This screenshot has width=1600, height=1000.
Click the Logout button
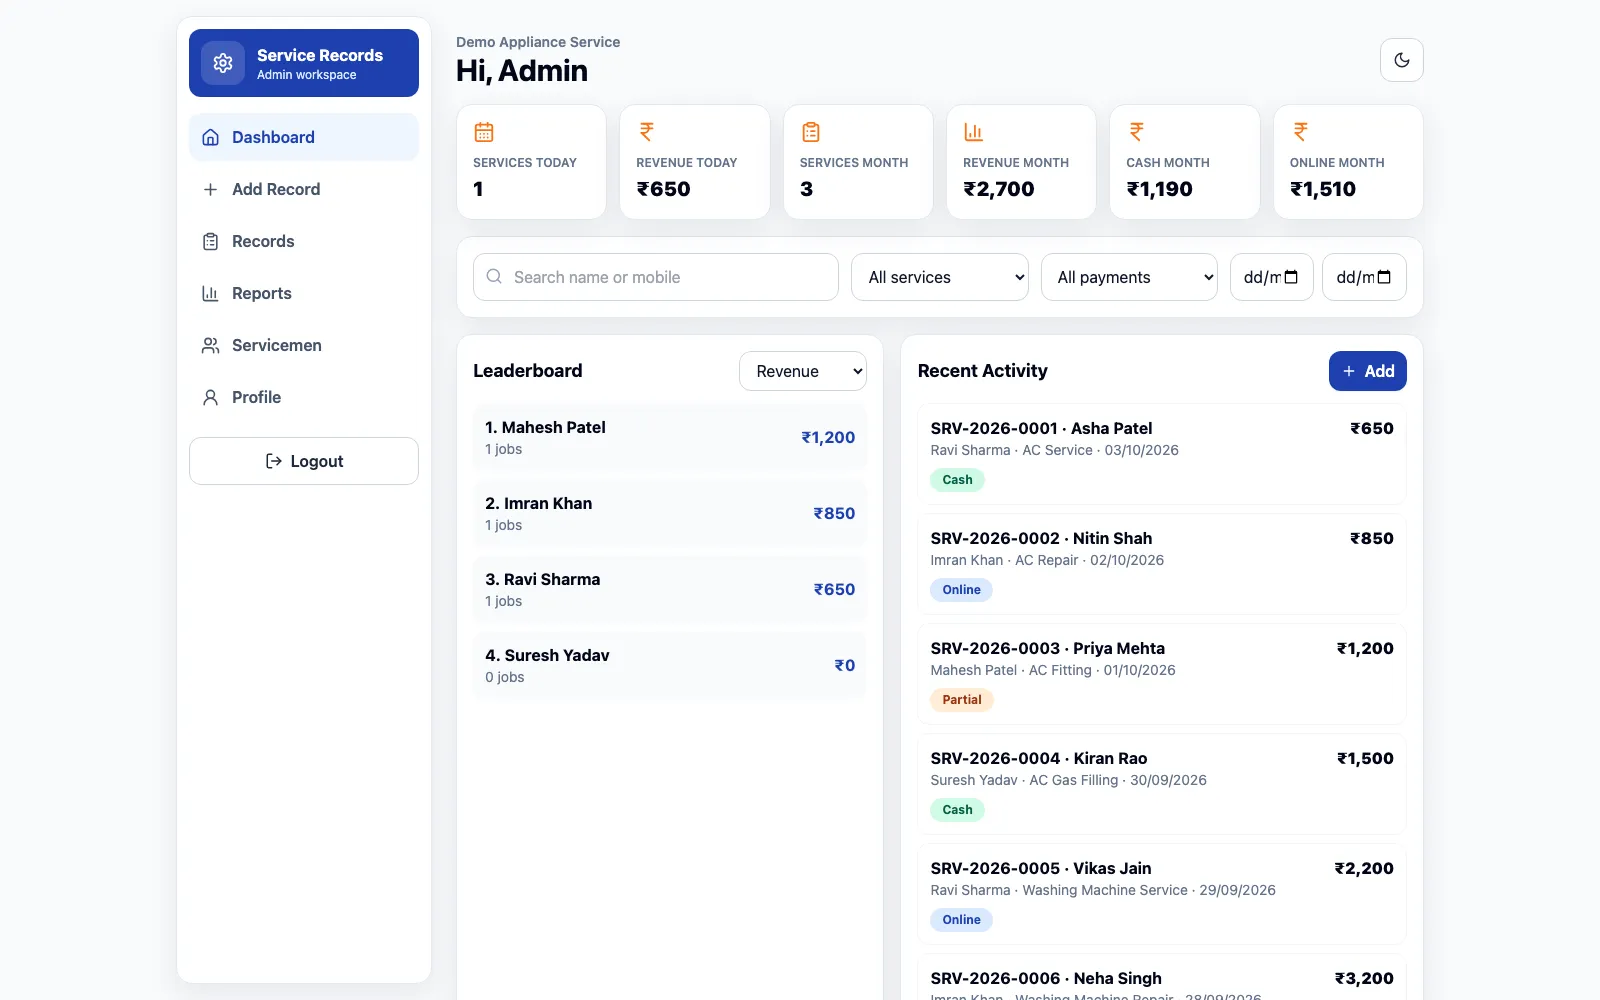click(304, 461)
